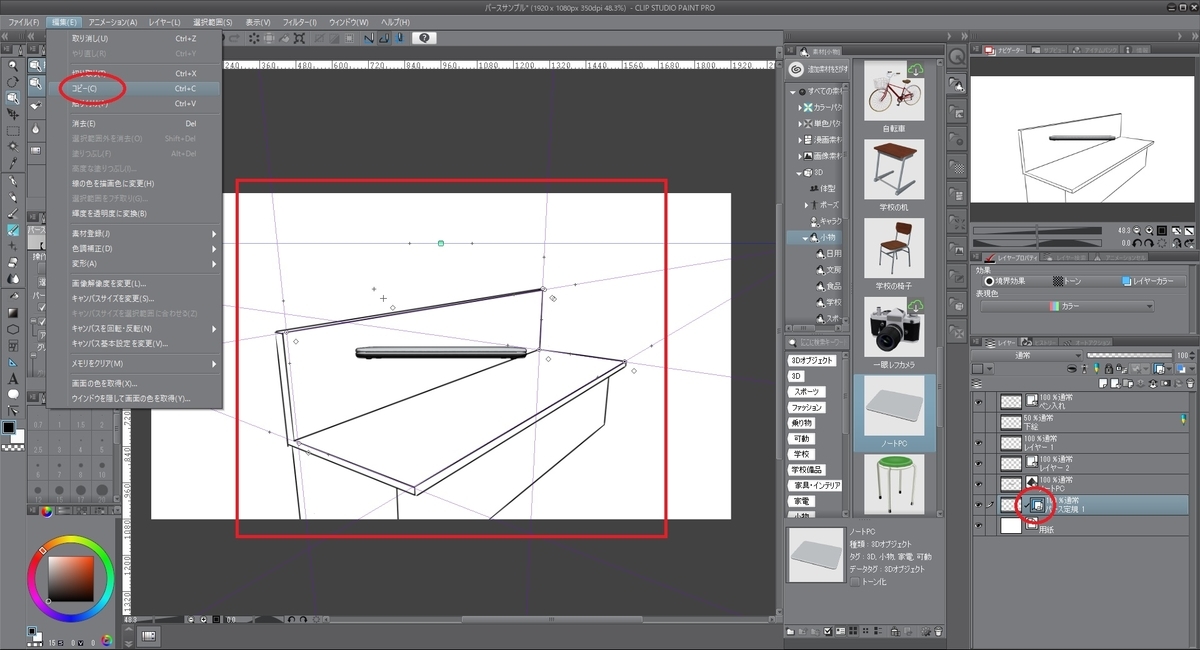The height and width of the screenshot is (650, 1200).
Task: Expand the 漫画素材 tree folder
Action: pyautogui.click(x=802, y=139)
